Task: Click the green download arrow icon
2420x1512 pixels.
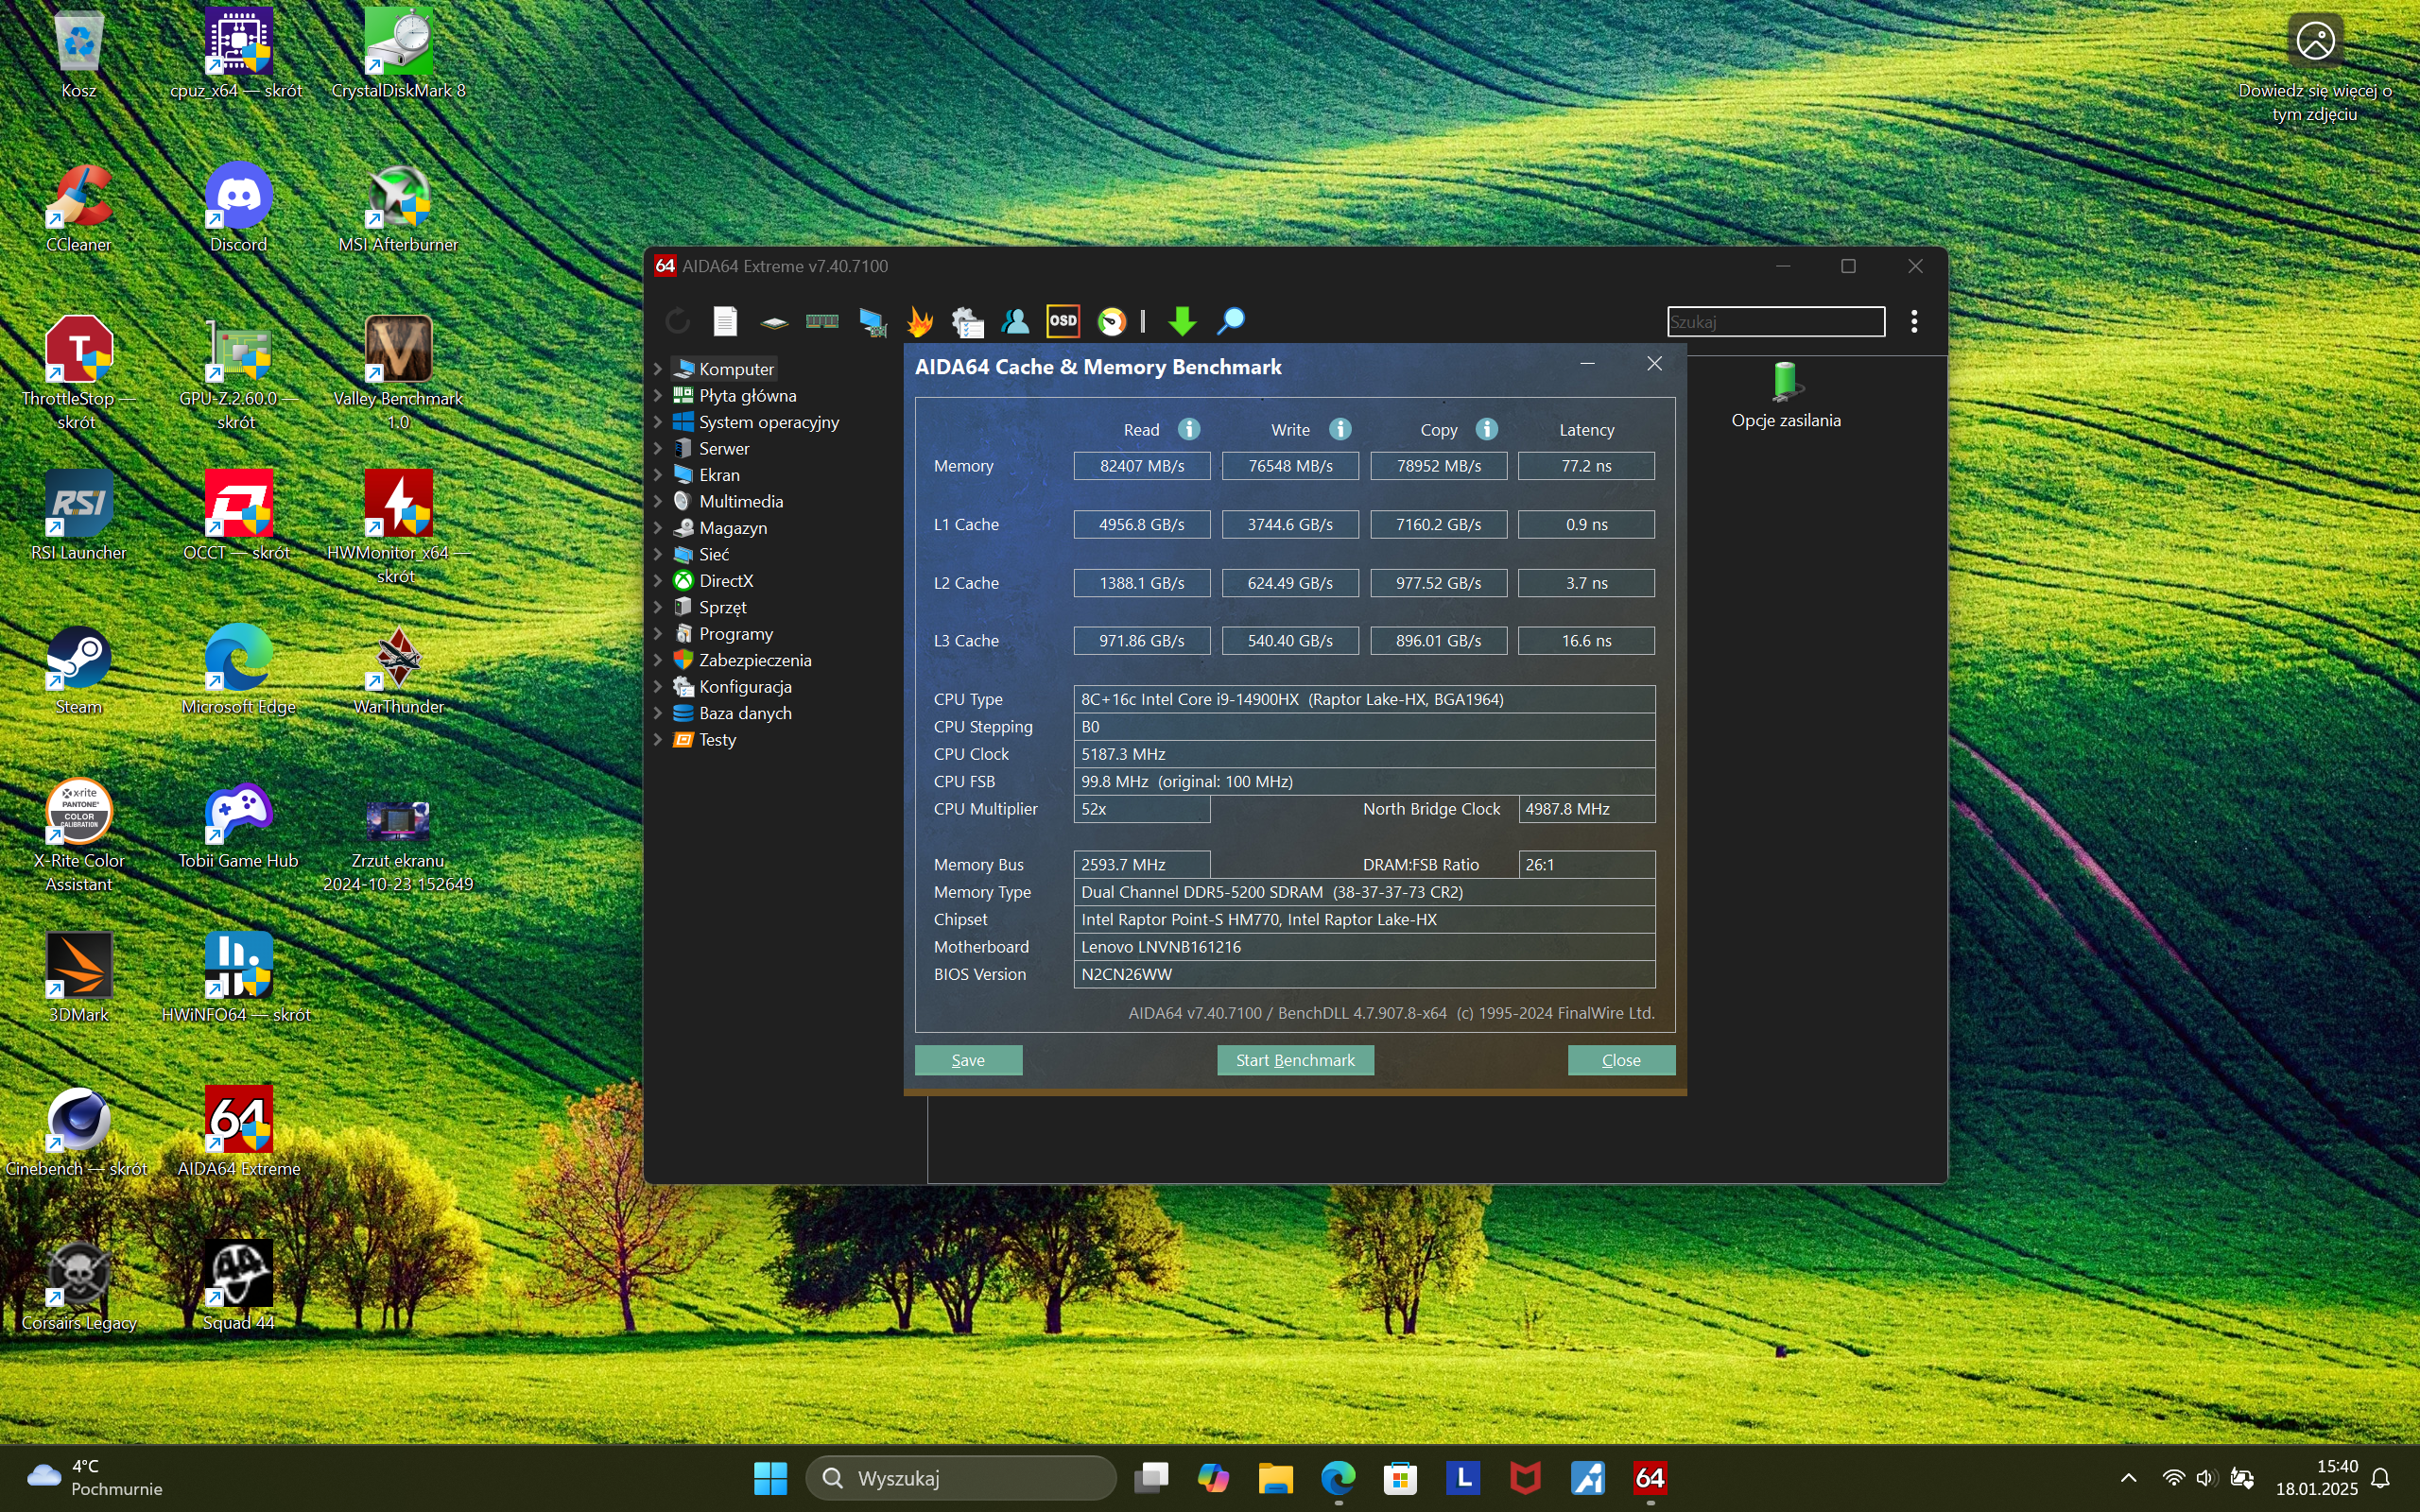Action: [x=1182, y=321]
